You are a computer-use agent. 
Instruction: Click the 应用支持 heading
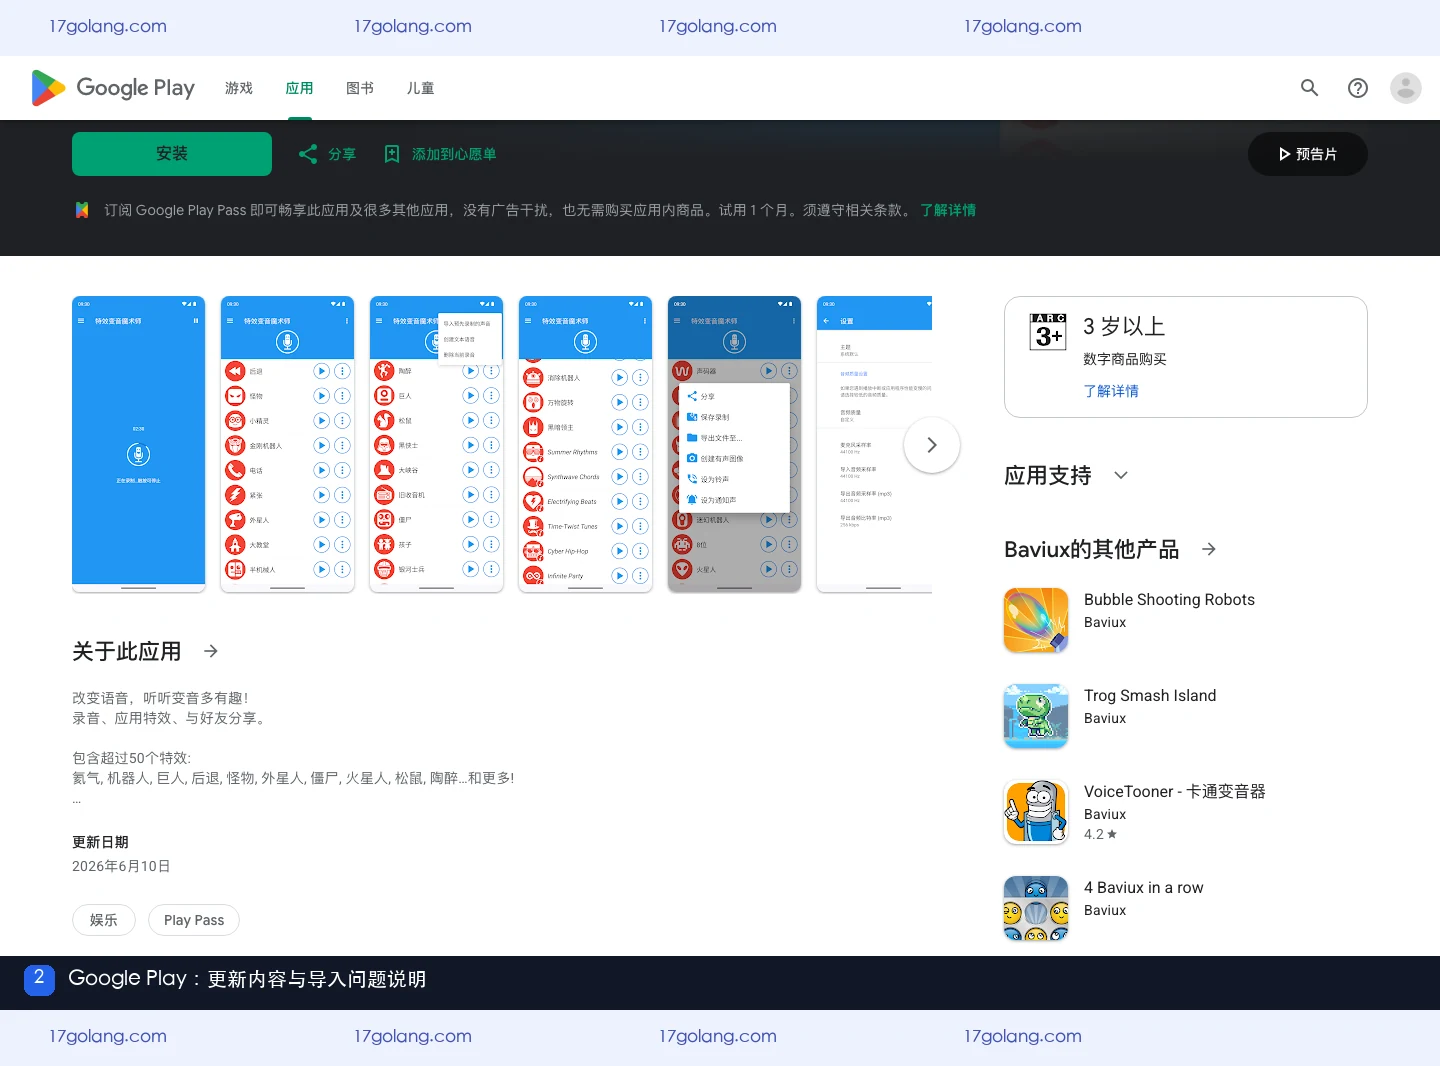tap(1048, 475)
